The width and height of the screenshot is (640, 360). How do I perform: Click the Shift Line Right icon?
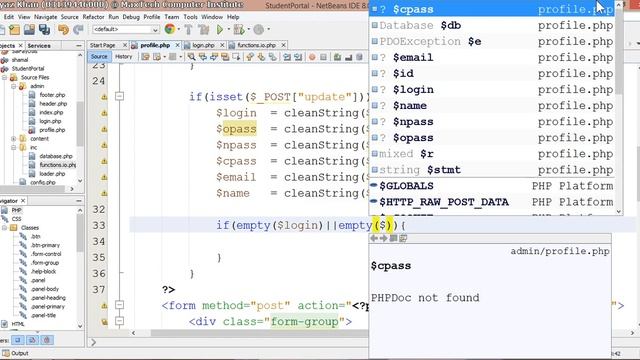click(x=298, y=57)
